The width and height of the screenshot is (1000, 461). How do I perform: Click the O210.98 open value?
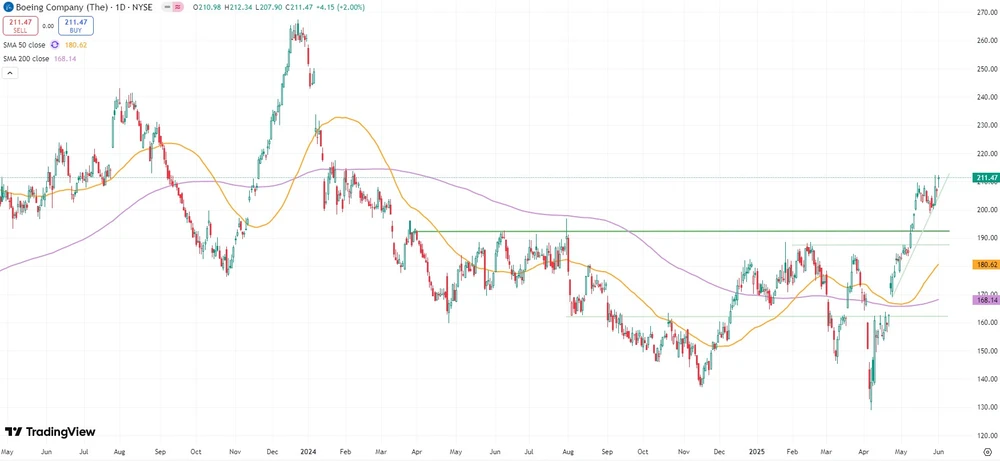(x=207, y=7)
